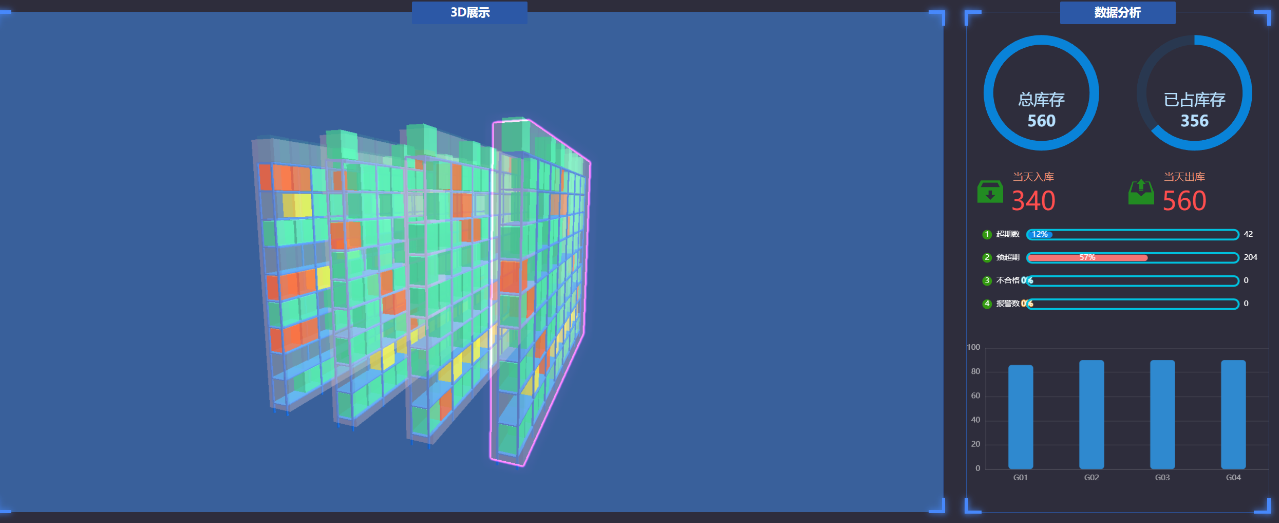Click the green number 2 badge
This screenshot has width=1279, height=523.
point(987,258)
